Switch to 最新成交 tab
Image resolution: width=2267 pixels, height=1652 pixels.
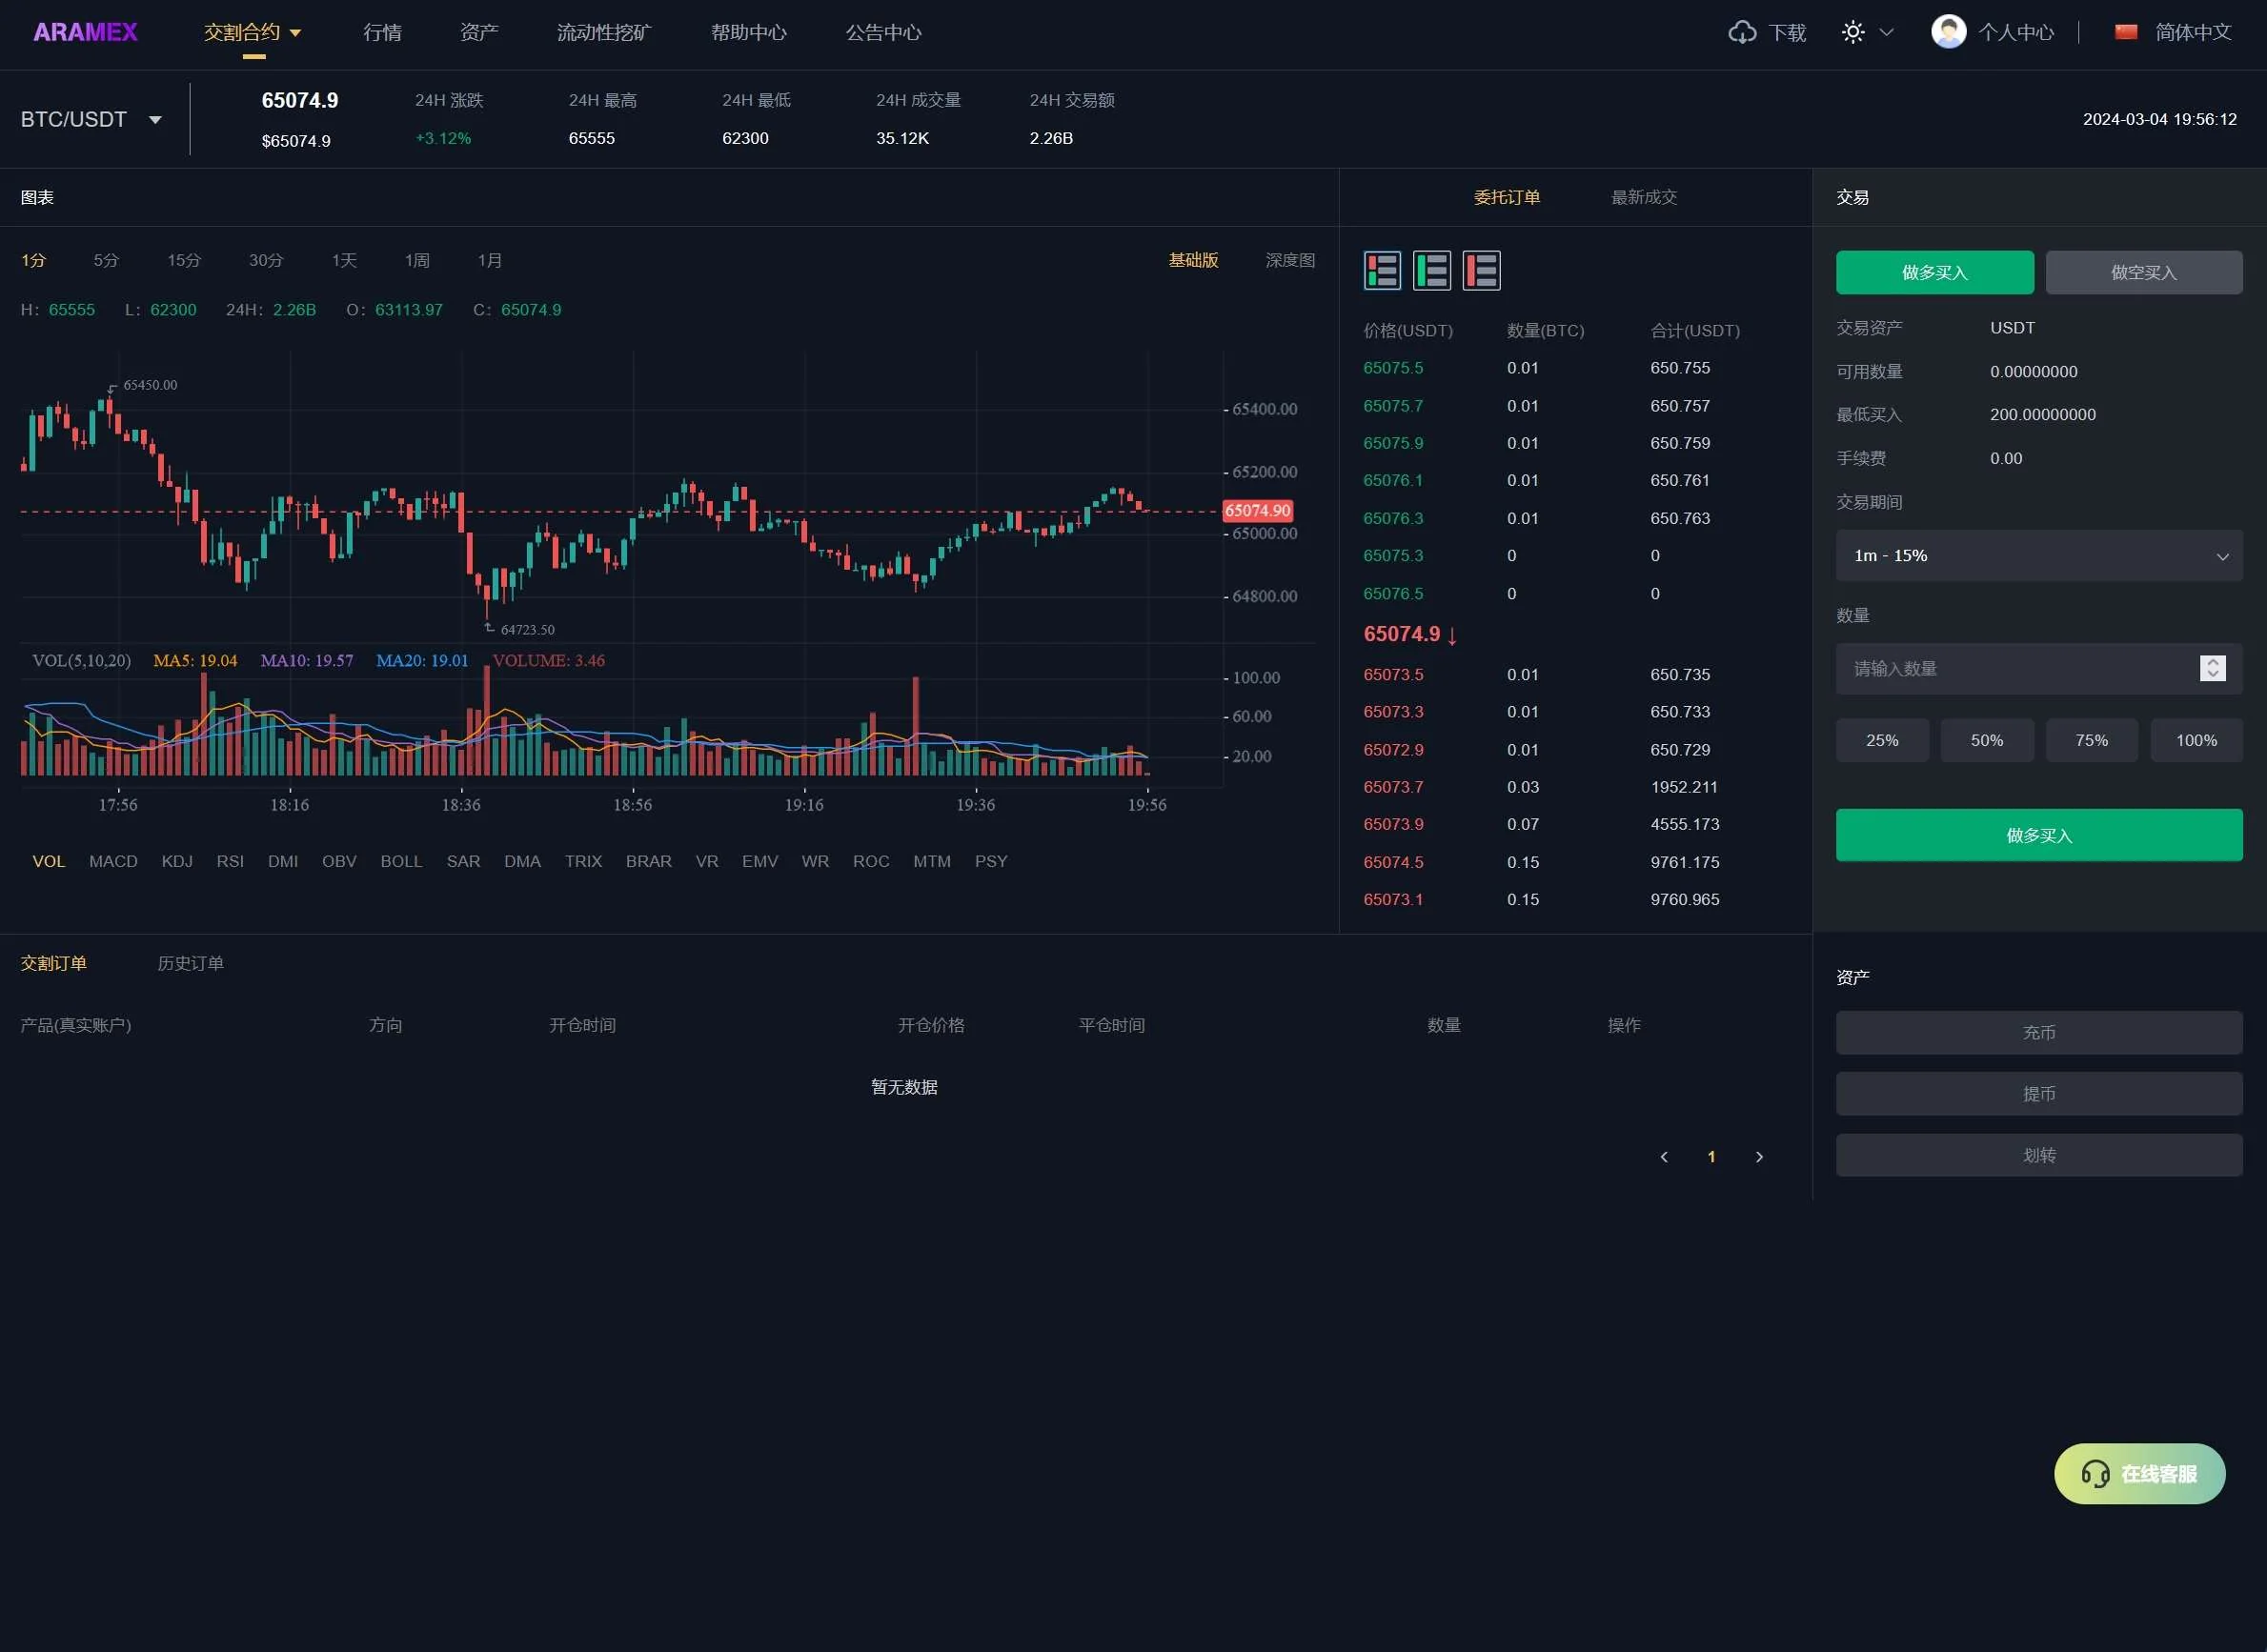[x=1643, y=197]
